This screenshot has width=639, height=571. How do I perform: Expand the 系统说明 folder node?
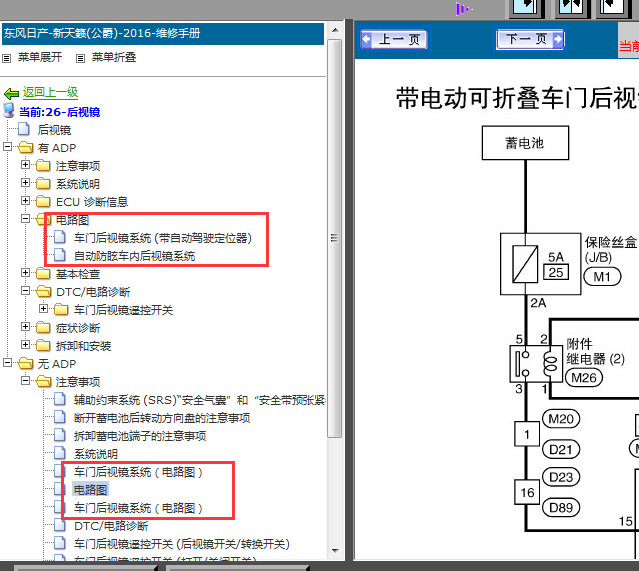(x=25, y=182)
